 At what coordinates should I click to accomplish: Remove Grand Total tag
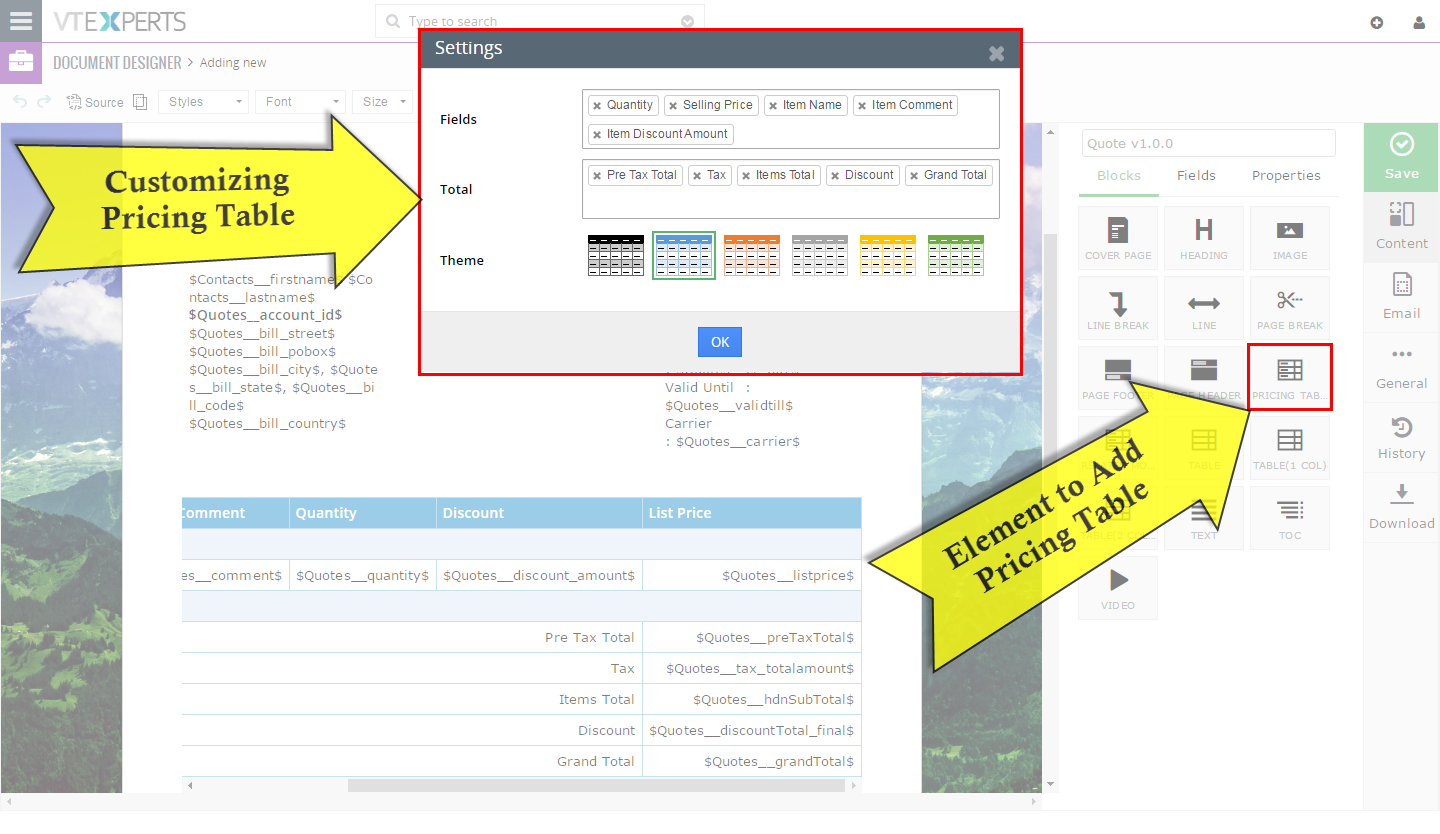click(914, 175)
